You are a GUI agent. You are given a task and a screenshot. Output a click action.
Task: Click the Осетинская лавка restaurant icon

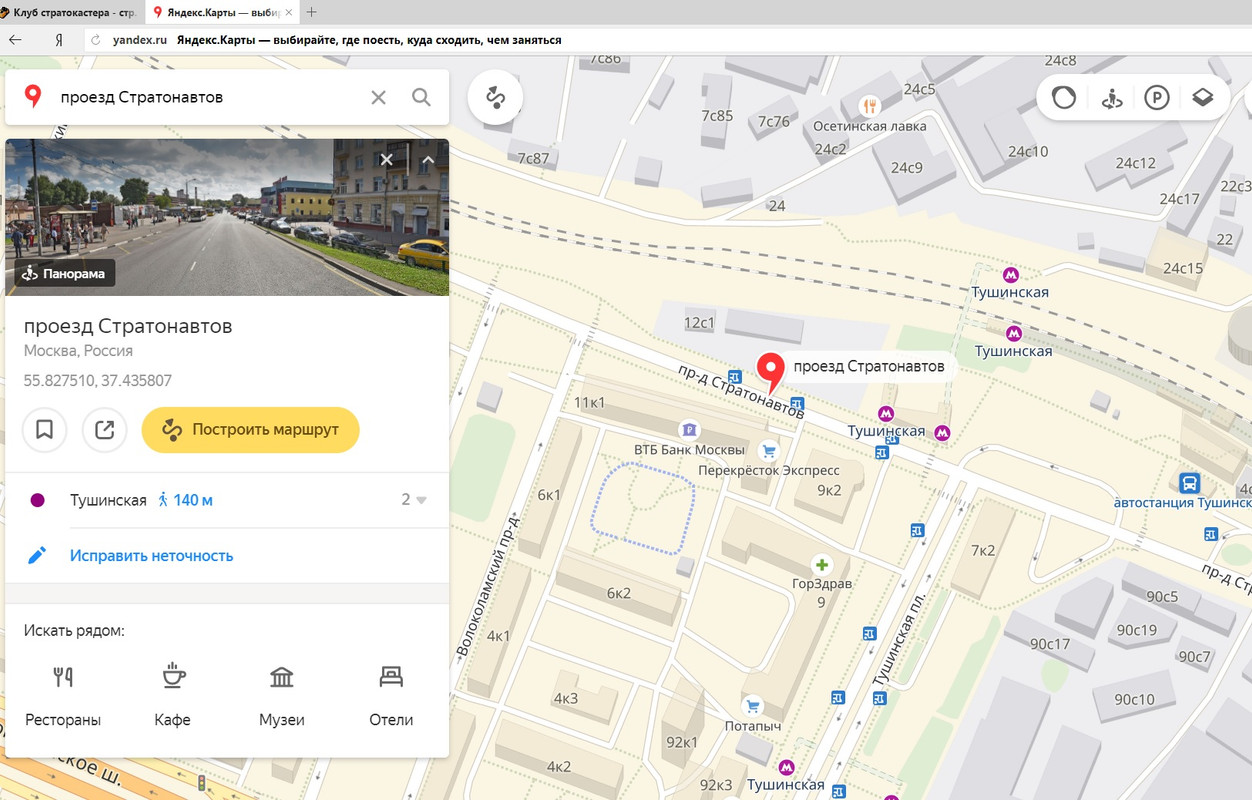pyautogui.click(x=869, y=105)
